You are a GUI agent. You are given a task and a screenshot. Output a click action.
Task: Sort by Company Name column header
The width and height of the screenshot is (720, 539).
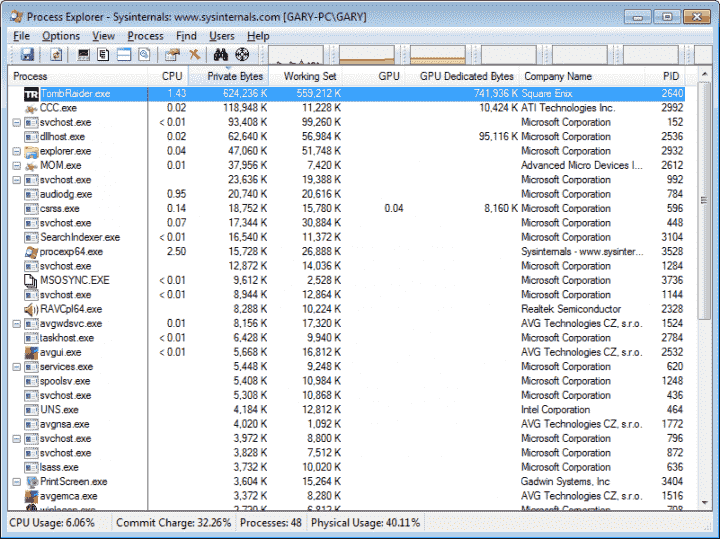point(582,76)
